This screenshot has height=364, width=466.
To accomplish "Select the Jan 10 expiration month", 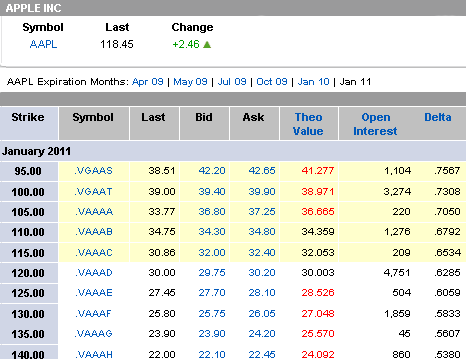I will coord(313,82).
